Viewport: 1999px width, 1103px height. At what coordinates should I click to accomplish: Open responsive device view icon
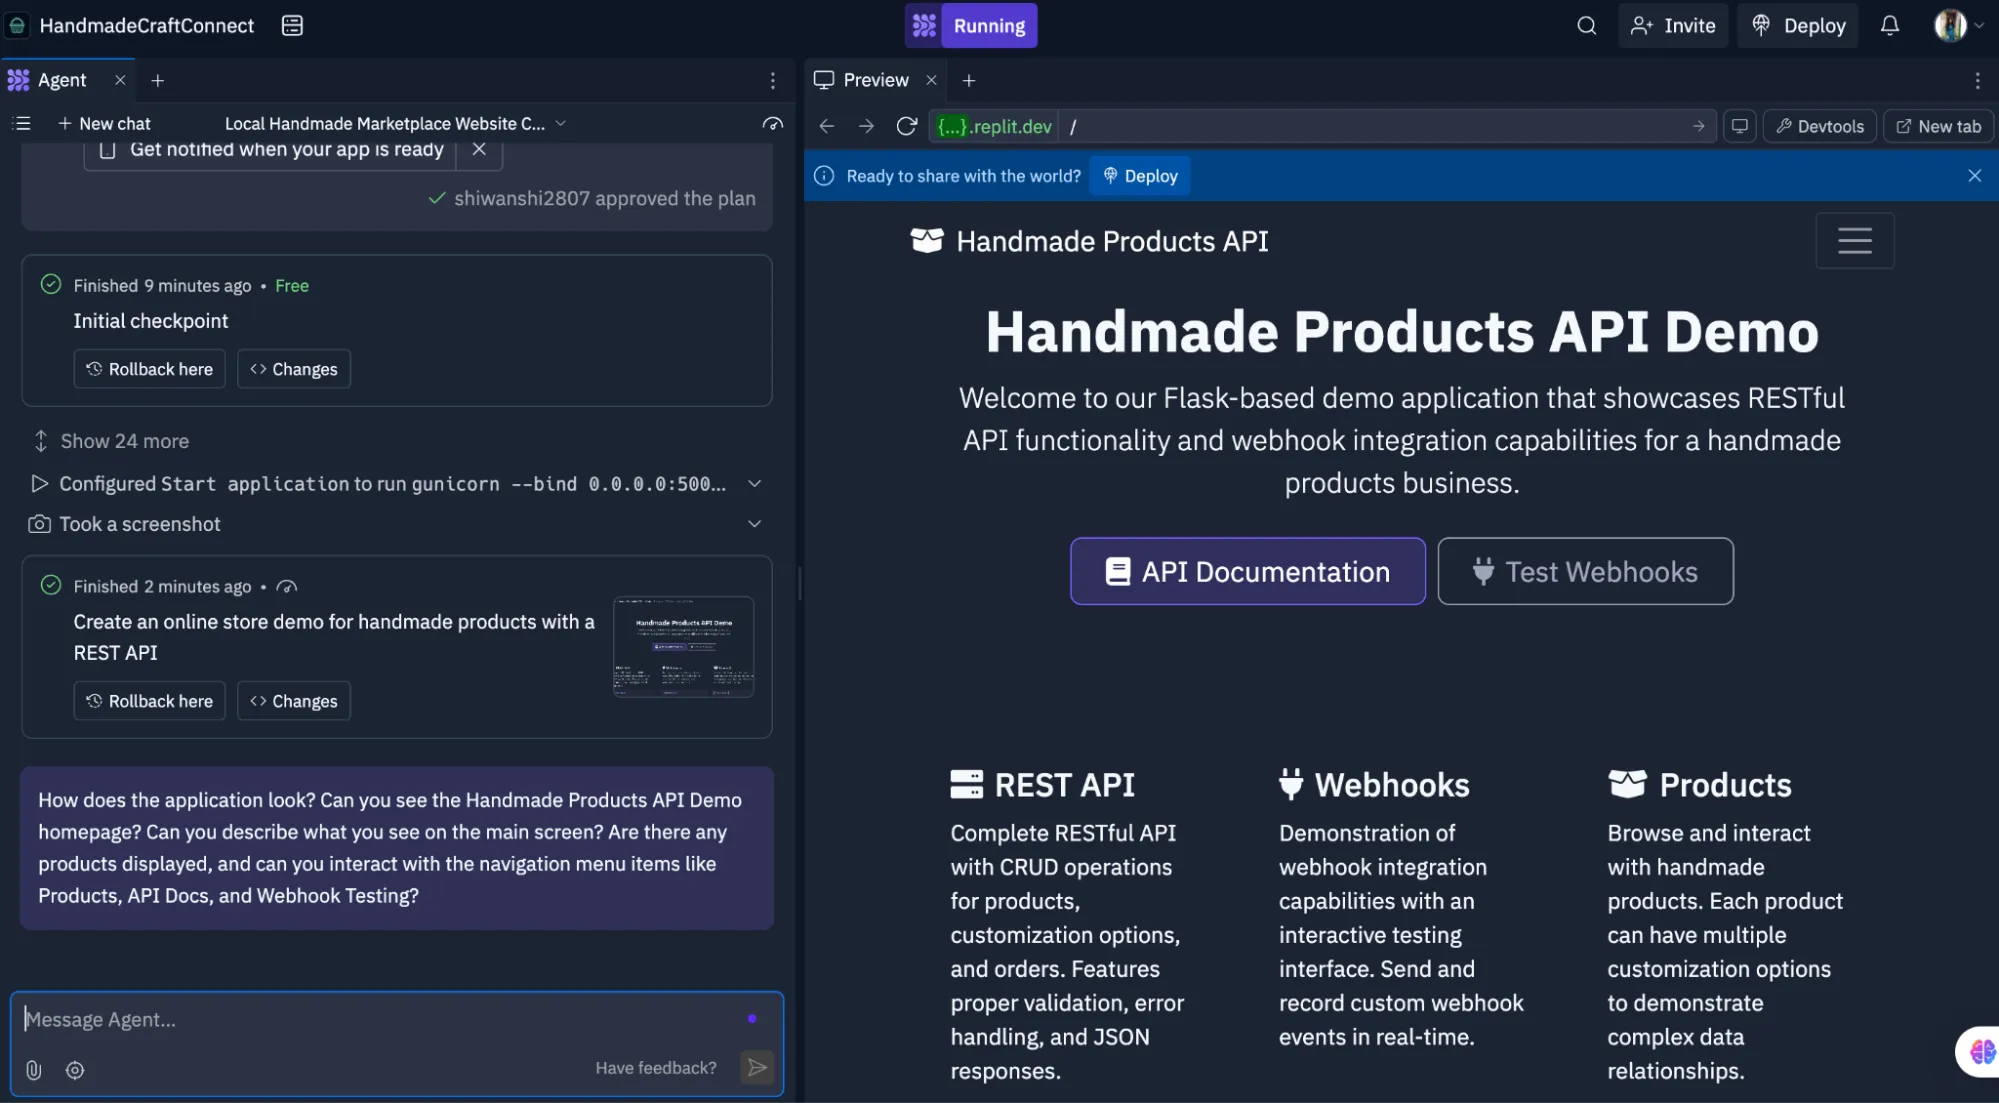pos(1740,126)
